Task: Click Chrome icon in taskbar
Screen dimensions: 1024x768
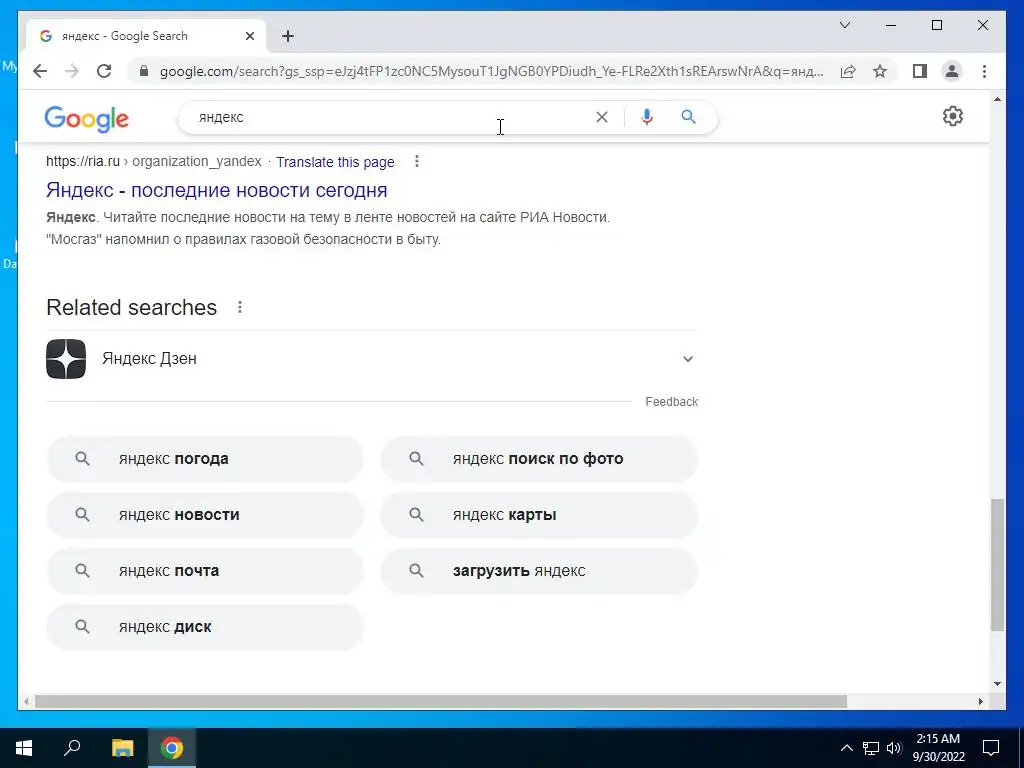Action: 172,748
